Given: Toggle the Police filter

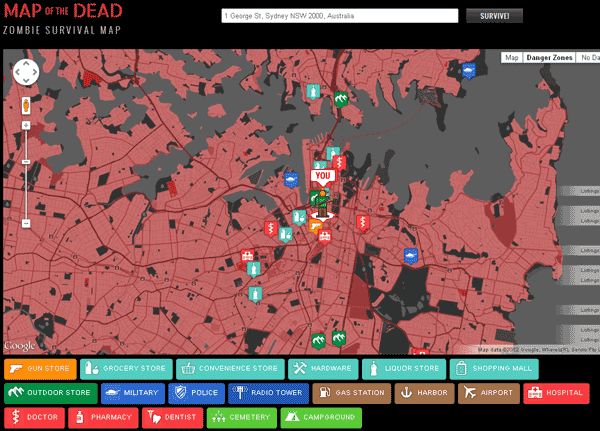Looking at the screenshot, I should pyautogui.click(x=196, y=393).
